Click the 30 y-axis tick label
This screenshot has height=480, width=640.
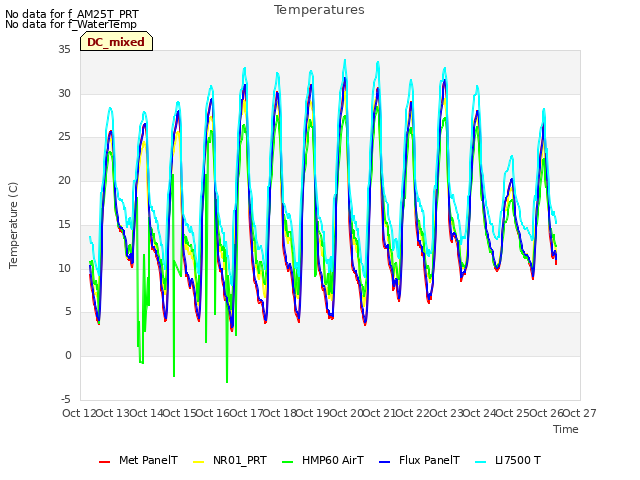tap(64, 93)
